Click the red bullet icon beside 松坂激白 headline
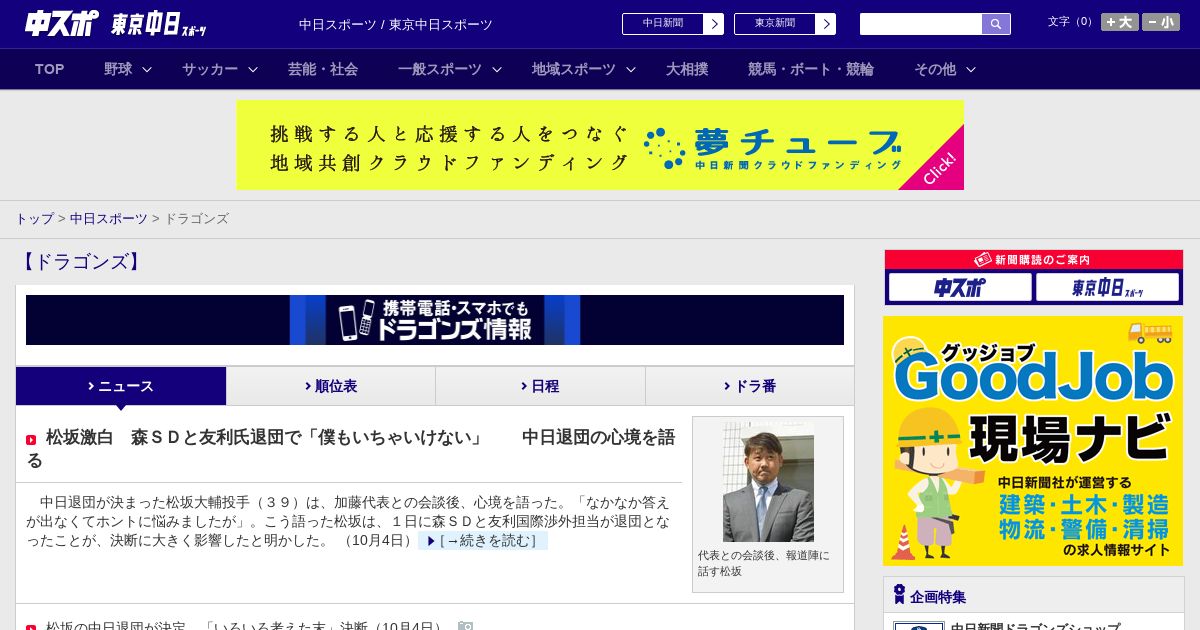 [x=31, y=440]
